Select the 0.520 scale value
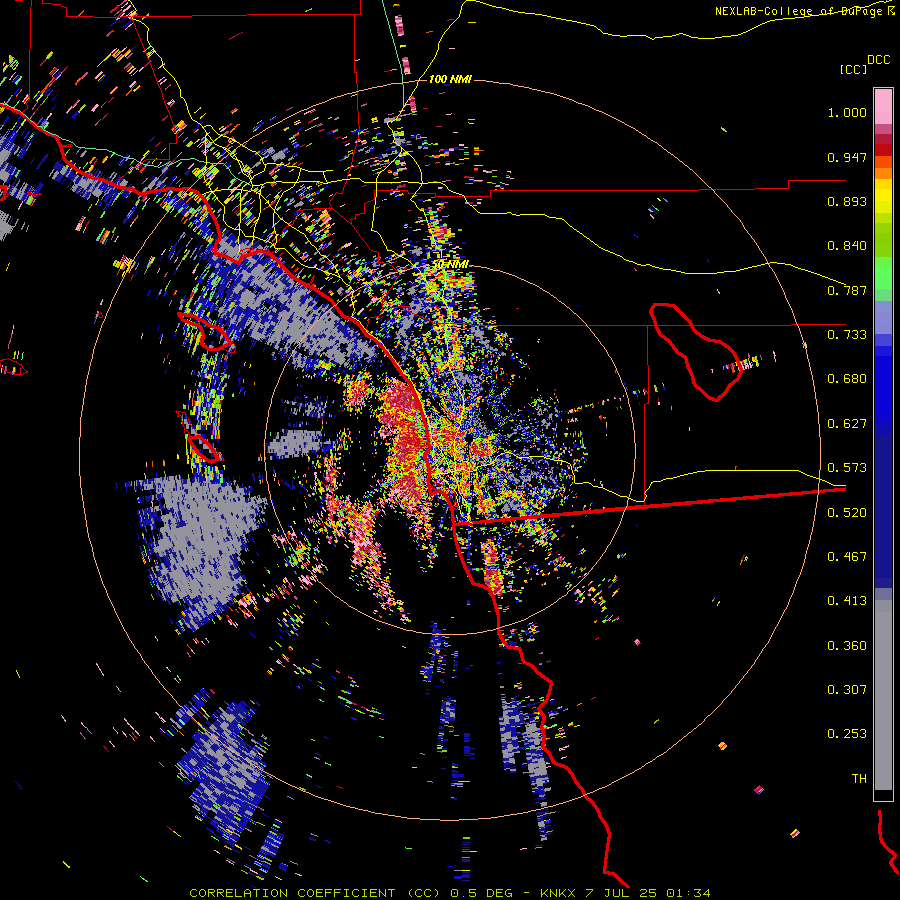This screenshot has height=900, width=900. tap(847, 513)
